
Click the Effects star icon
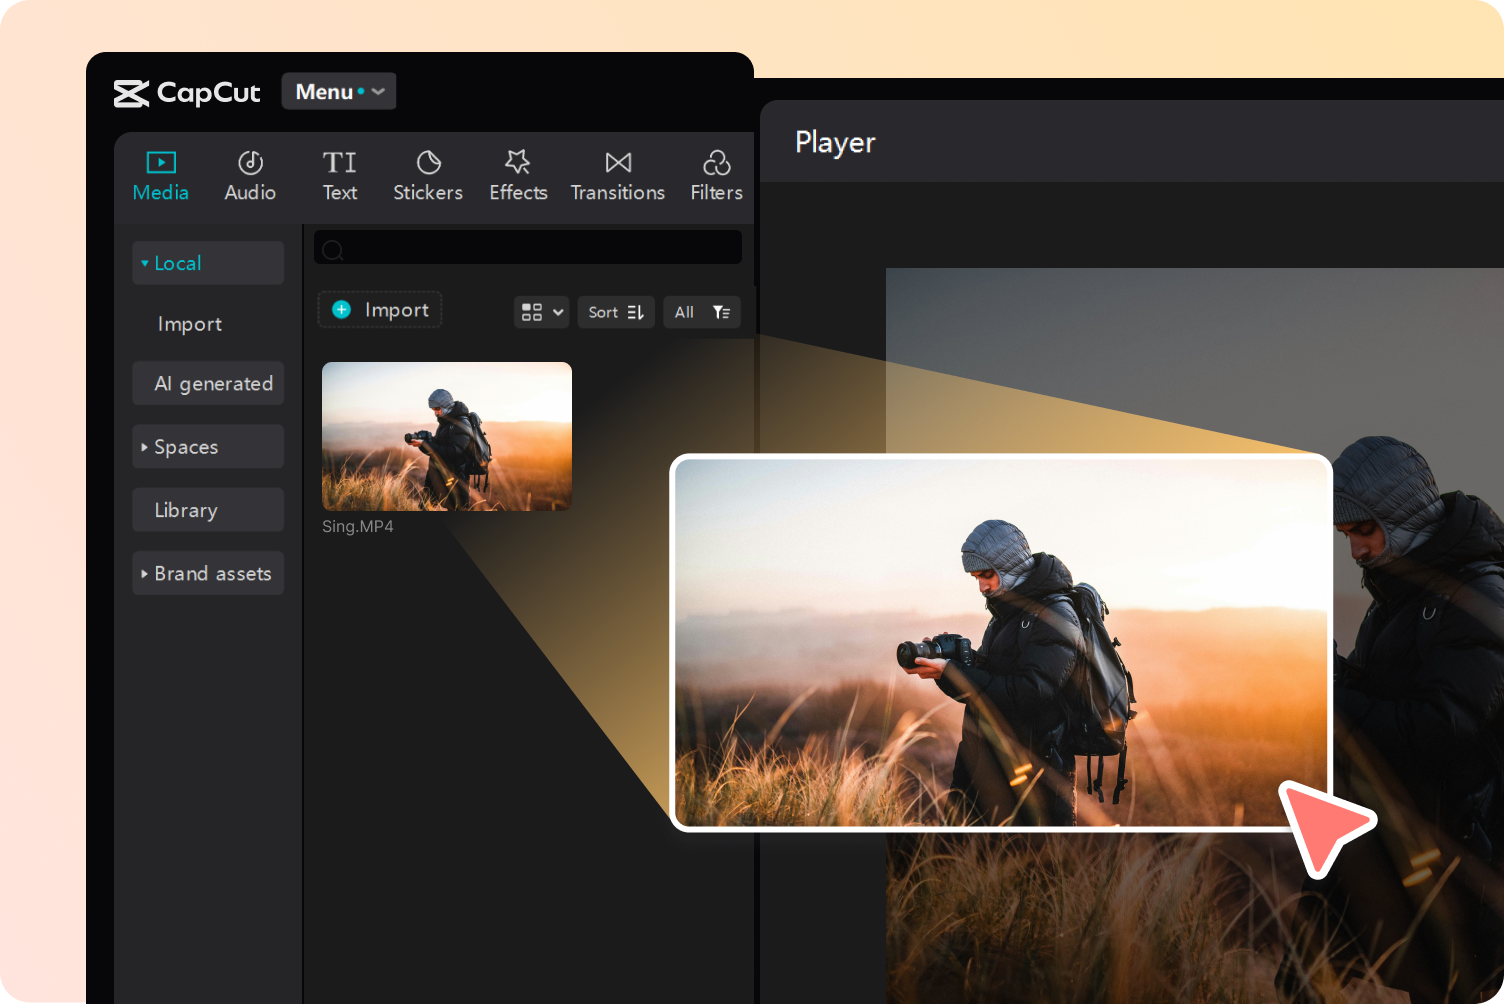(518, 162)
